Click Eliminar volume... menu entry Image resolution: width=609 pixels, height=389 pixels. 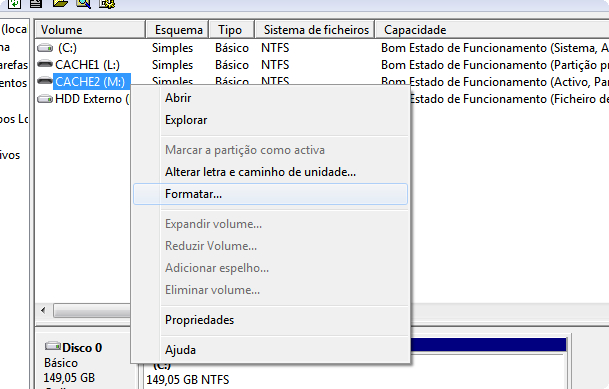[270, 290]
